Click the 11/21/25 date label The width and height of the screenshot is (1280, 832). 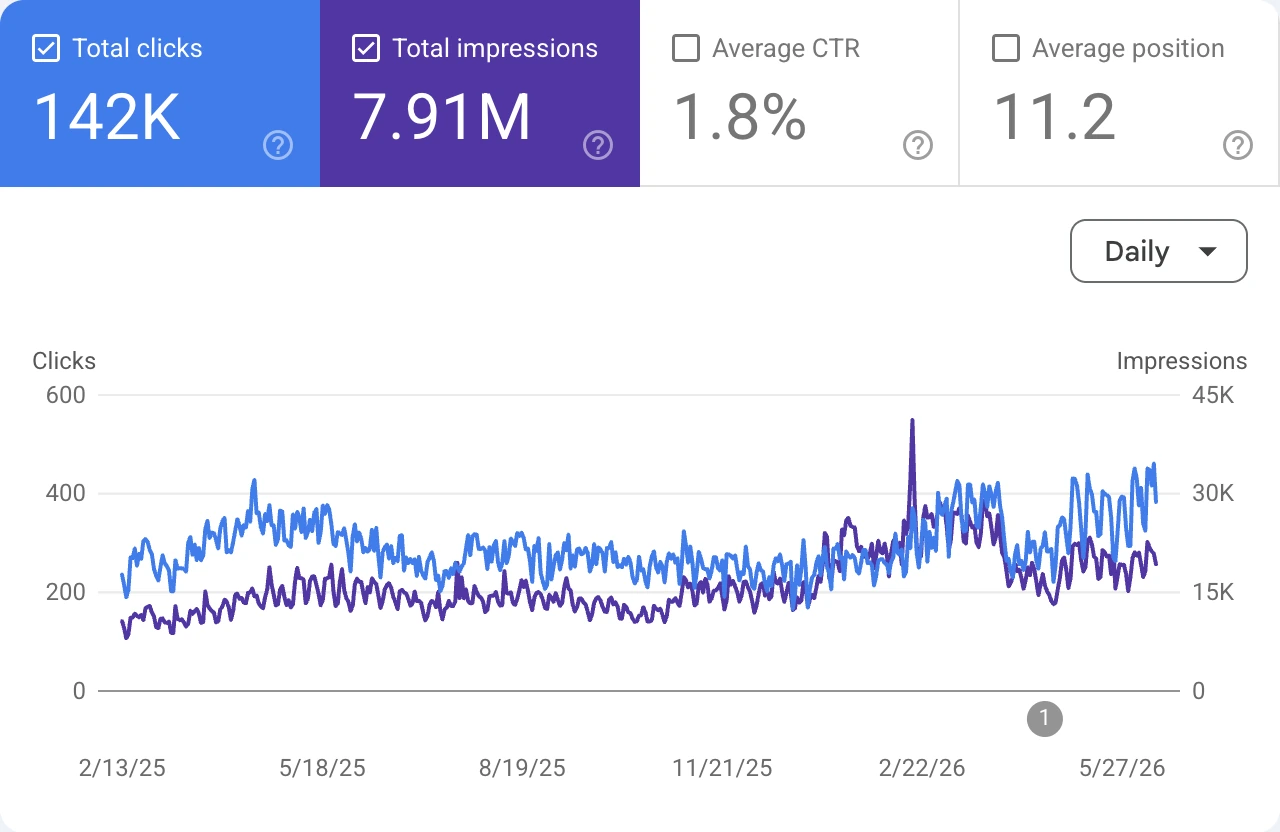[722, 768]
